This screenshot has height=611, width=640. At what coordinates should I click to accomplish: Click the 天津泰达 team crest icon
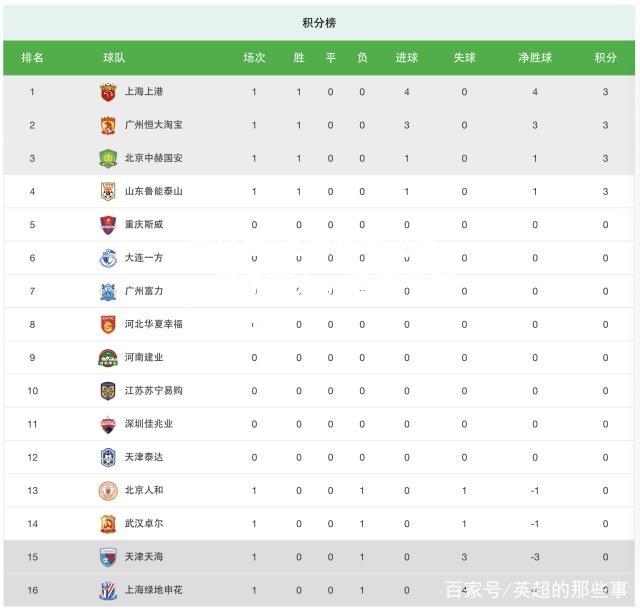point(108,458)
